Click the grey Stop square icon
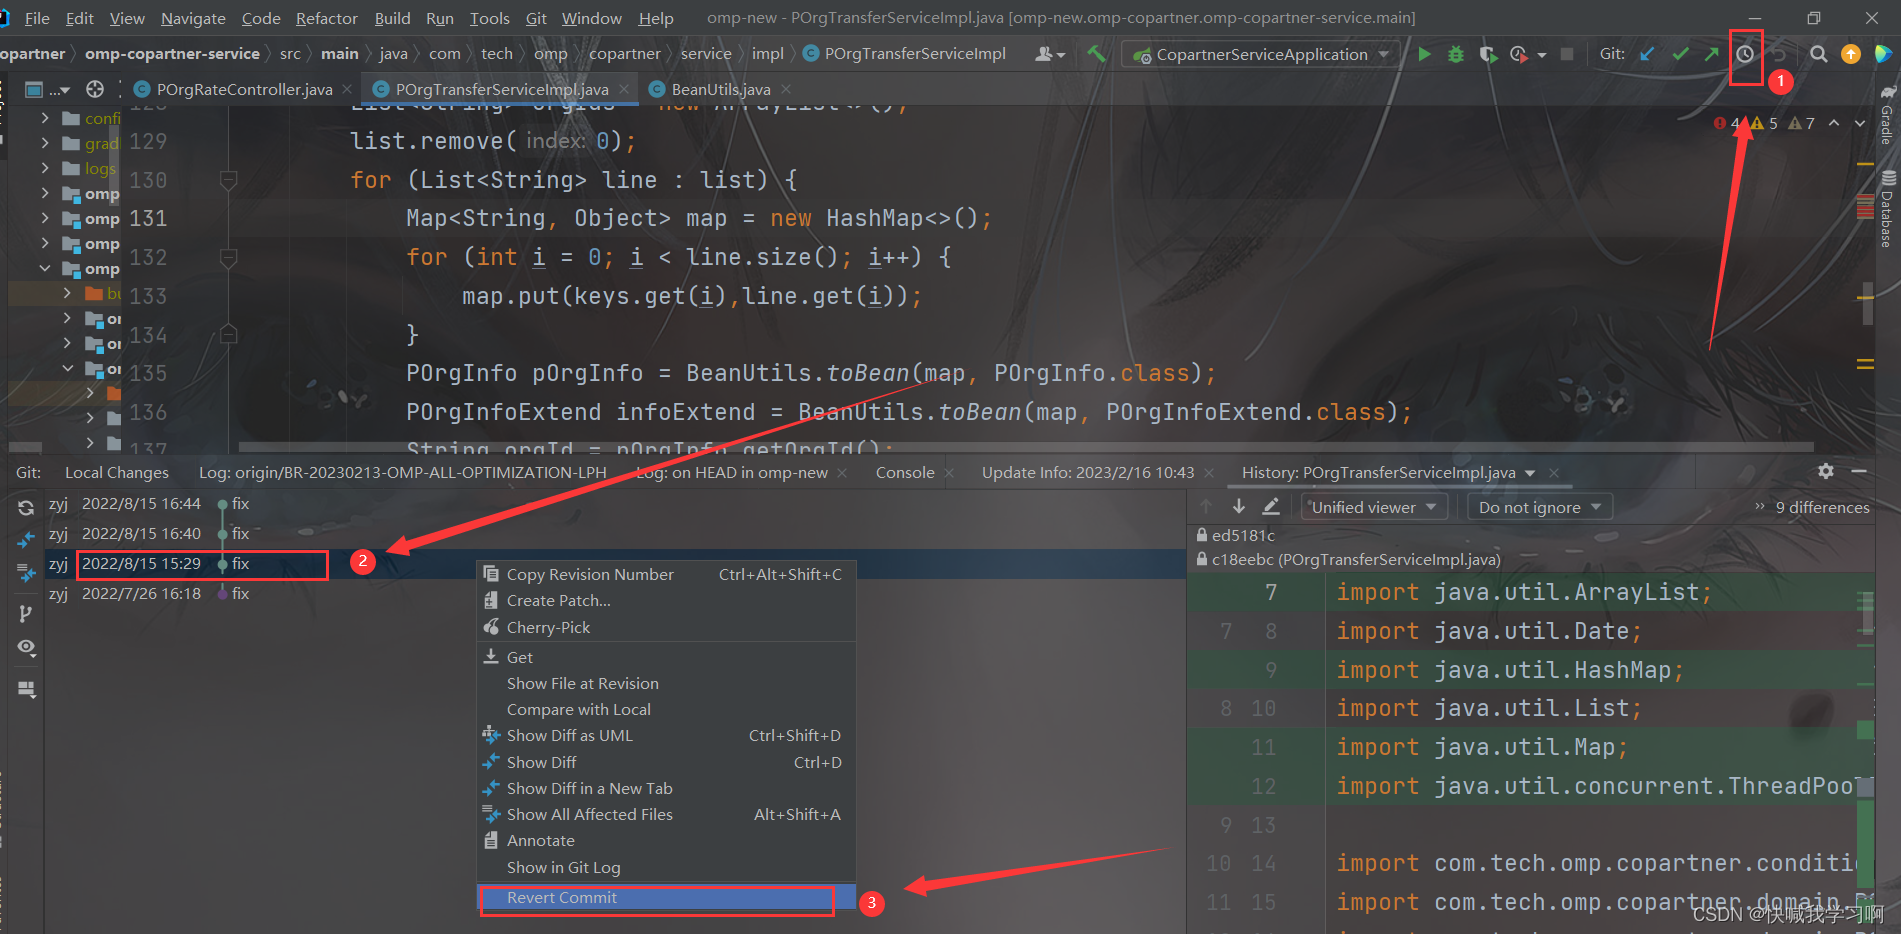1901x934 pixels. coord(1567,54)
